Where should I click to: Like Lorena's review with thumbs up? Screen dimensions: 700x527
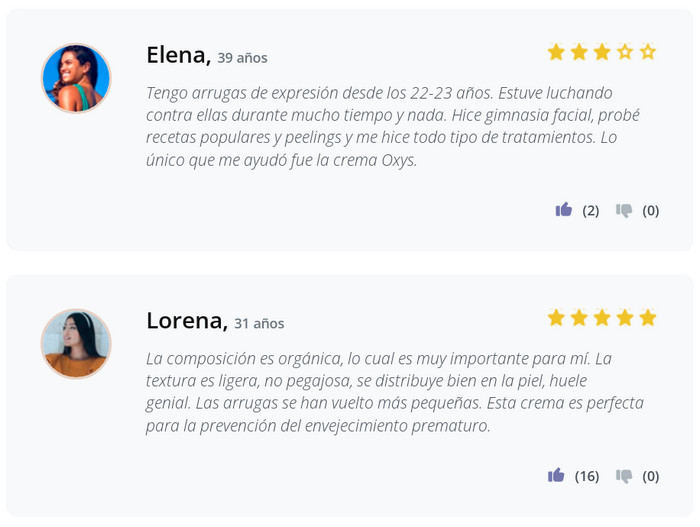pos(556,475)
